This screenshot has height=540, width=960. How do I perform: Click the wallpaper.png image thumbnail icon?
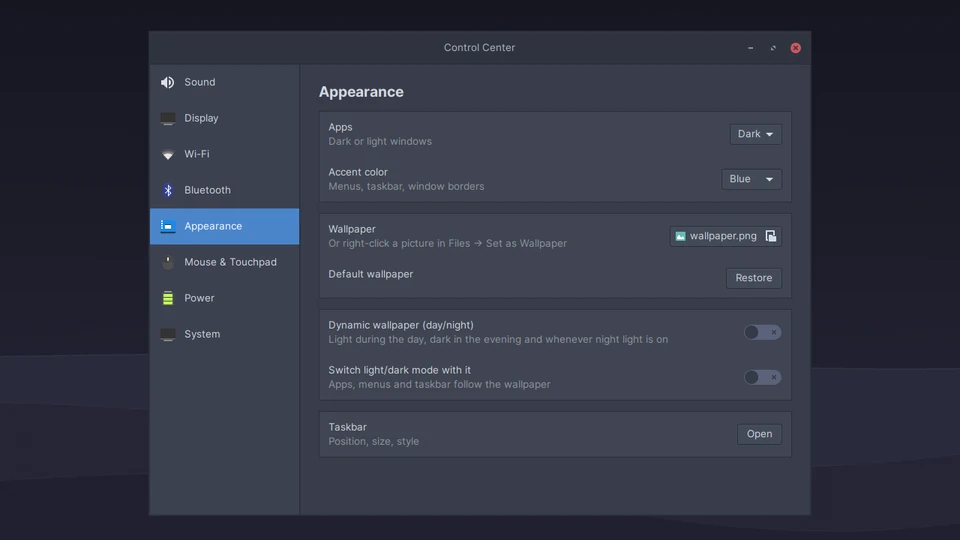[x=680, y=236]
